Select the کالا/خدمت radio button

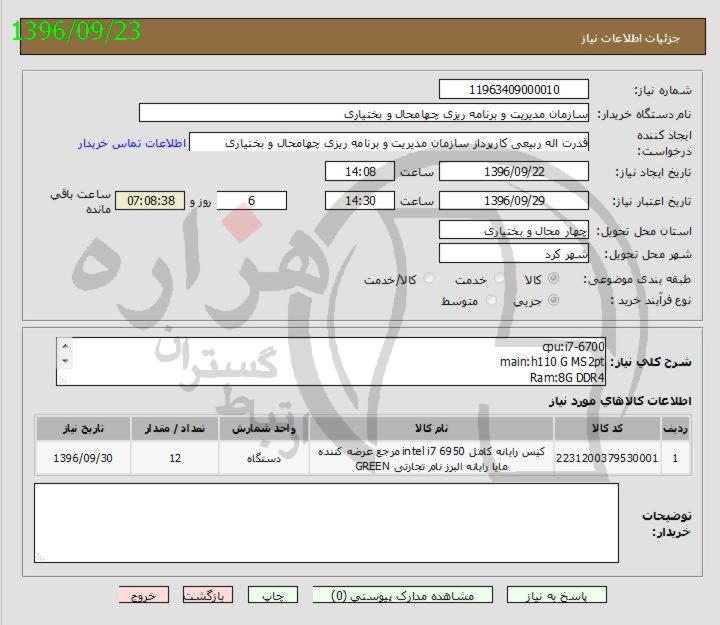click(x=429, y=278)
